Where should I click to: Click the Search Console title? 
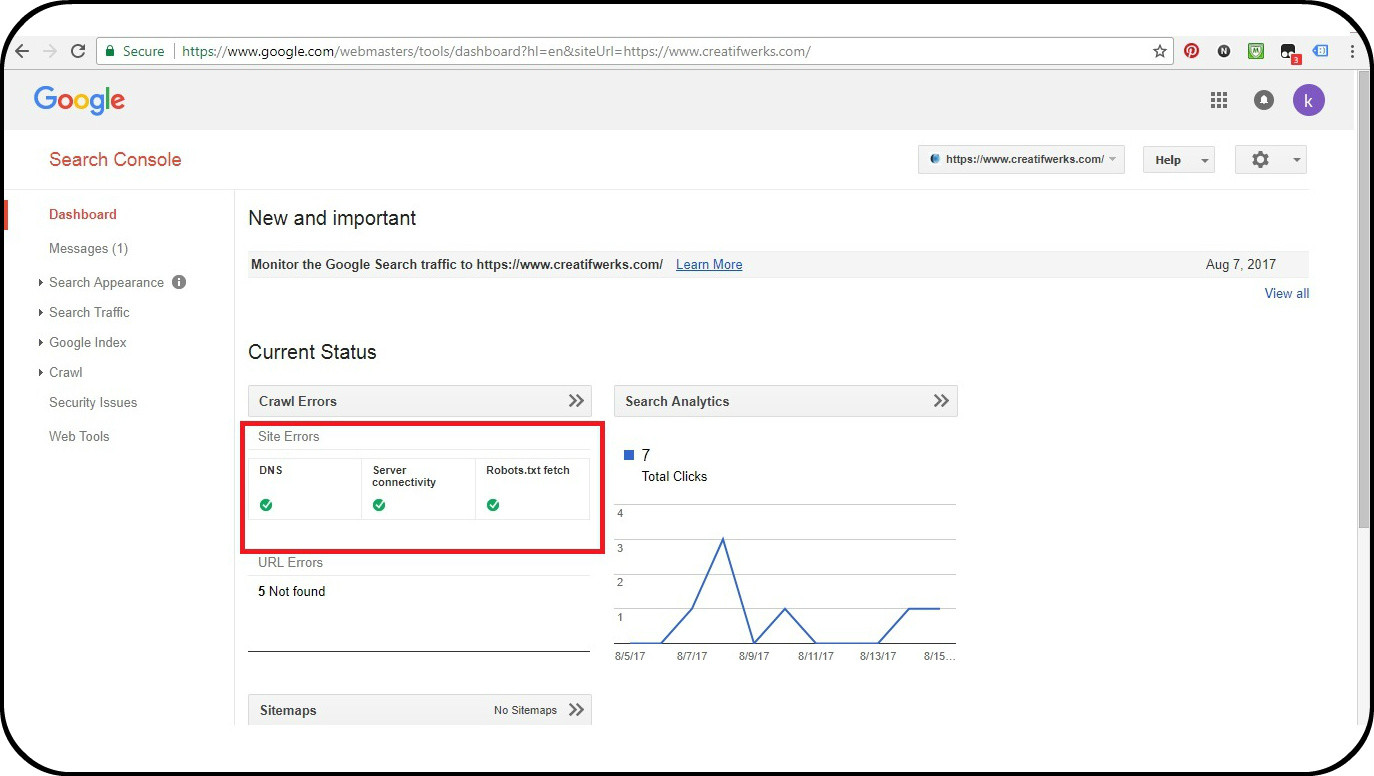115,160
